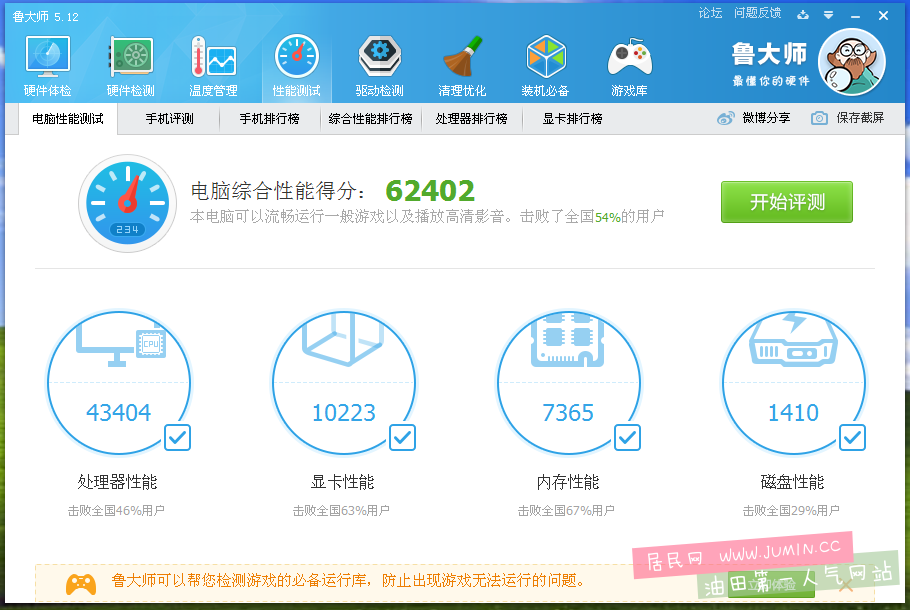910x610 pixels.
Task: Uncheck the 磁盘性能 test checkbox
Action: tap(853, 438)
